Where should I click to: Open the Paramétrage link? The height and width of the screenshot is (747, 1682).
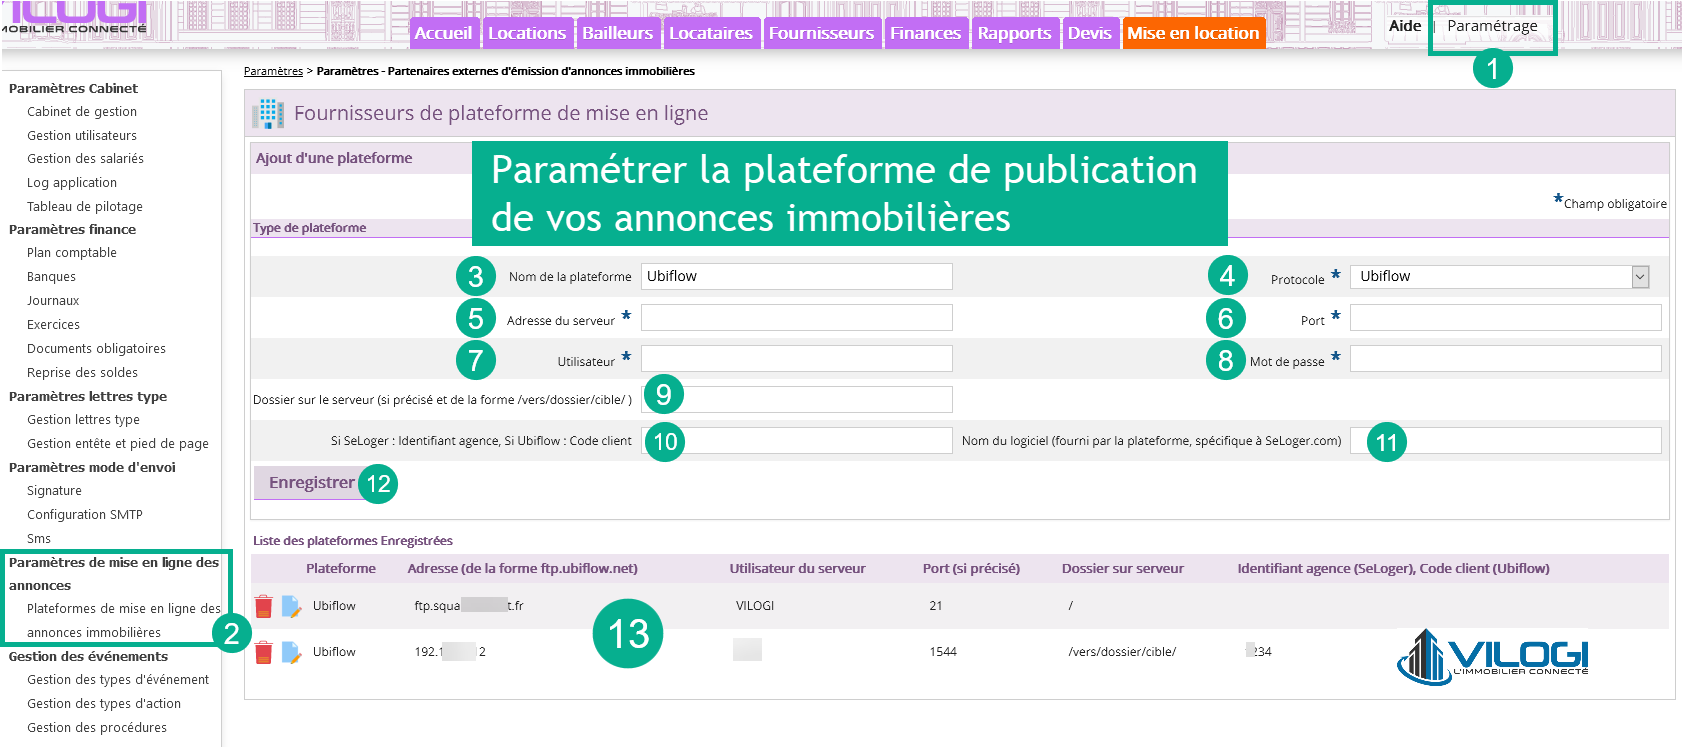1492,26
